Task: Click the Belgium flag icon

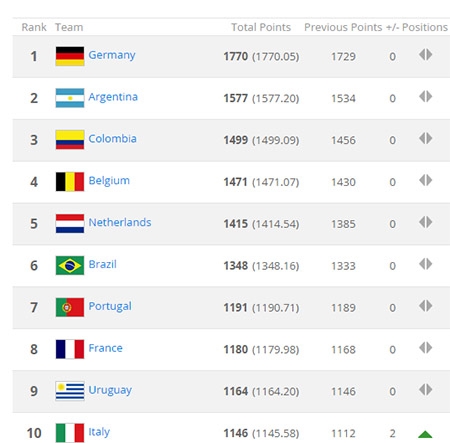Action: (70, 182)
